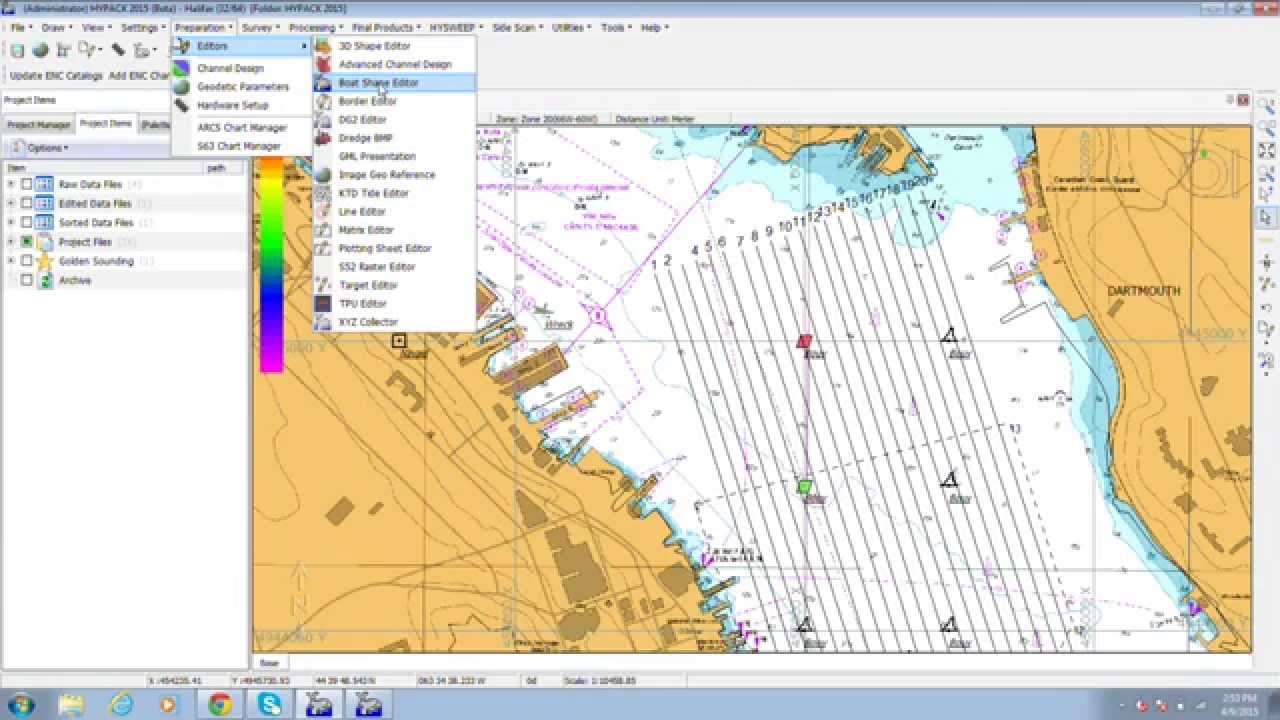The image size is (1280, 720).
Task: Open Advanced Channel Design editor
Action: [x=394, y=64]
